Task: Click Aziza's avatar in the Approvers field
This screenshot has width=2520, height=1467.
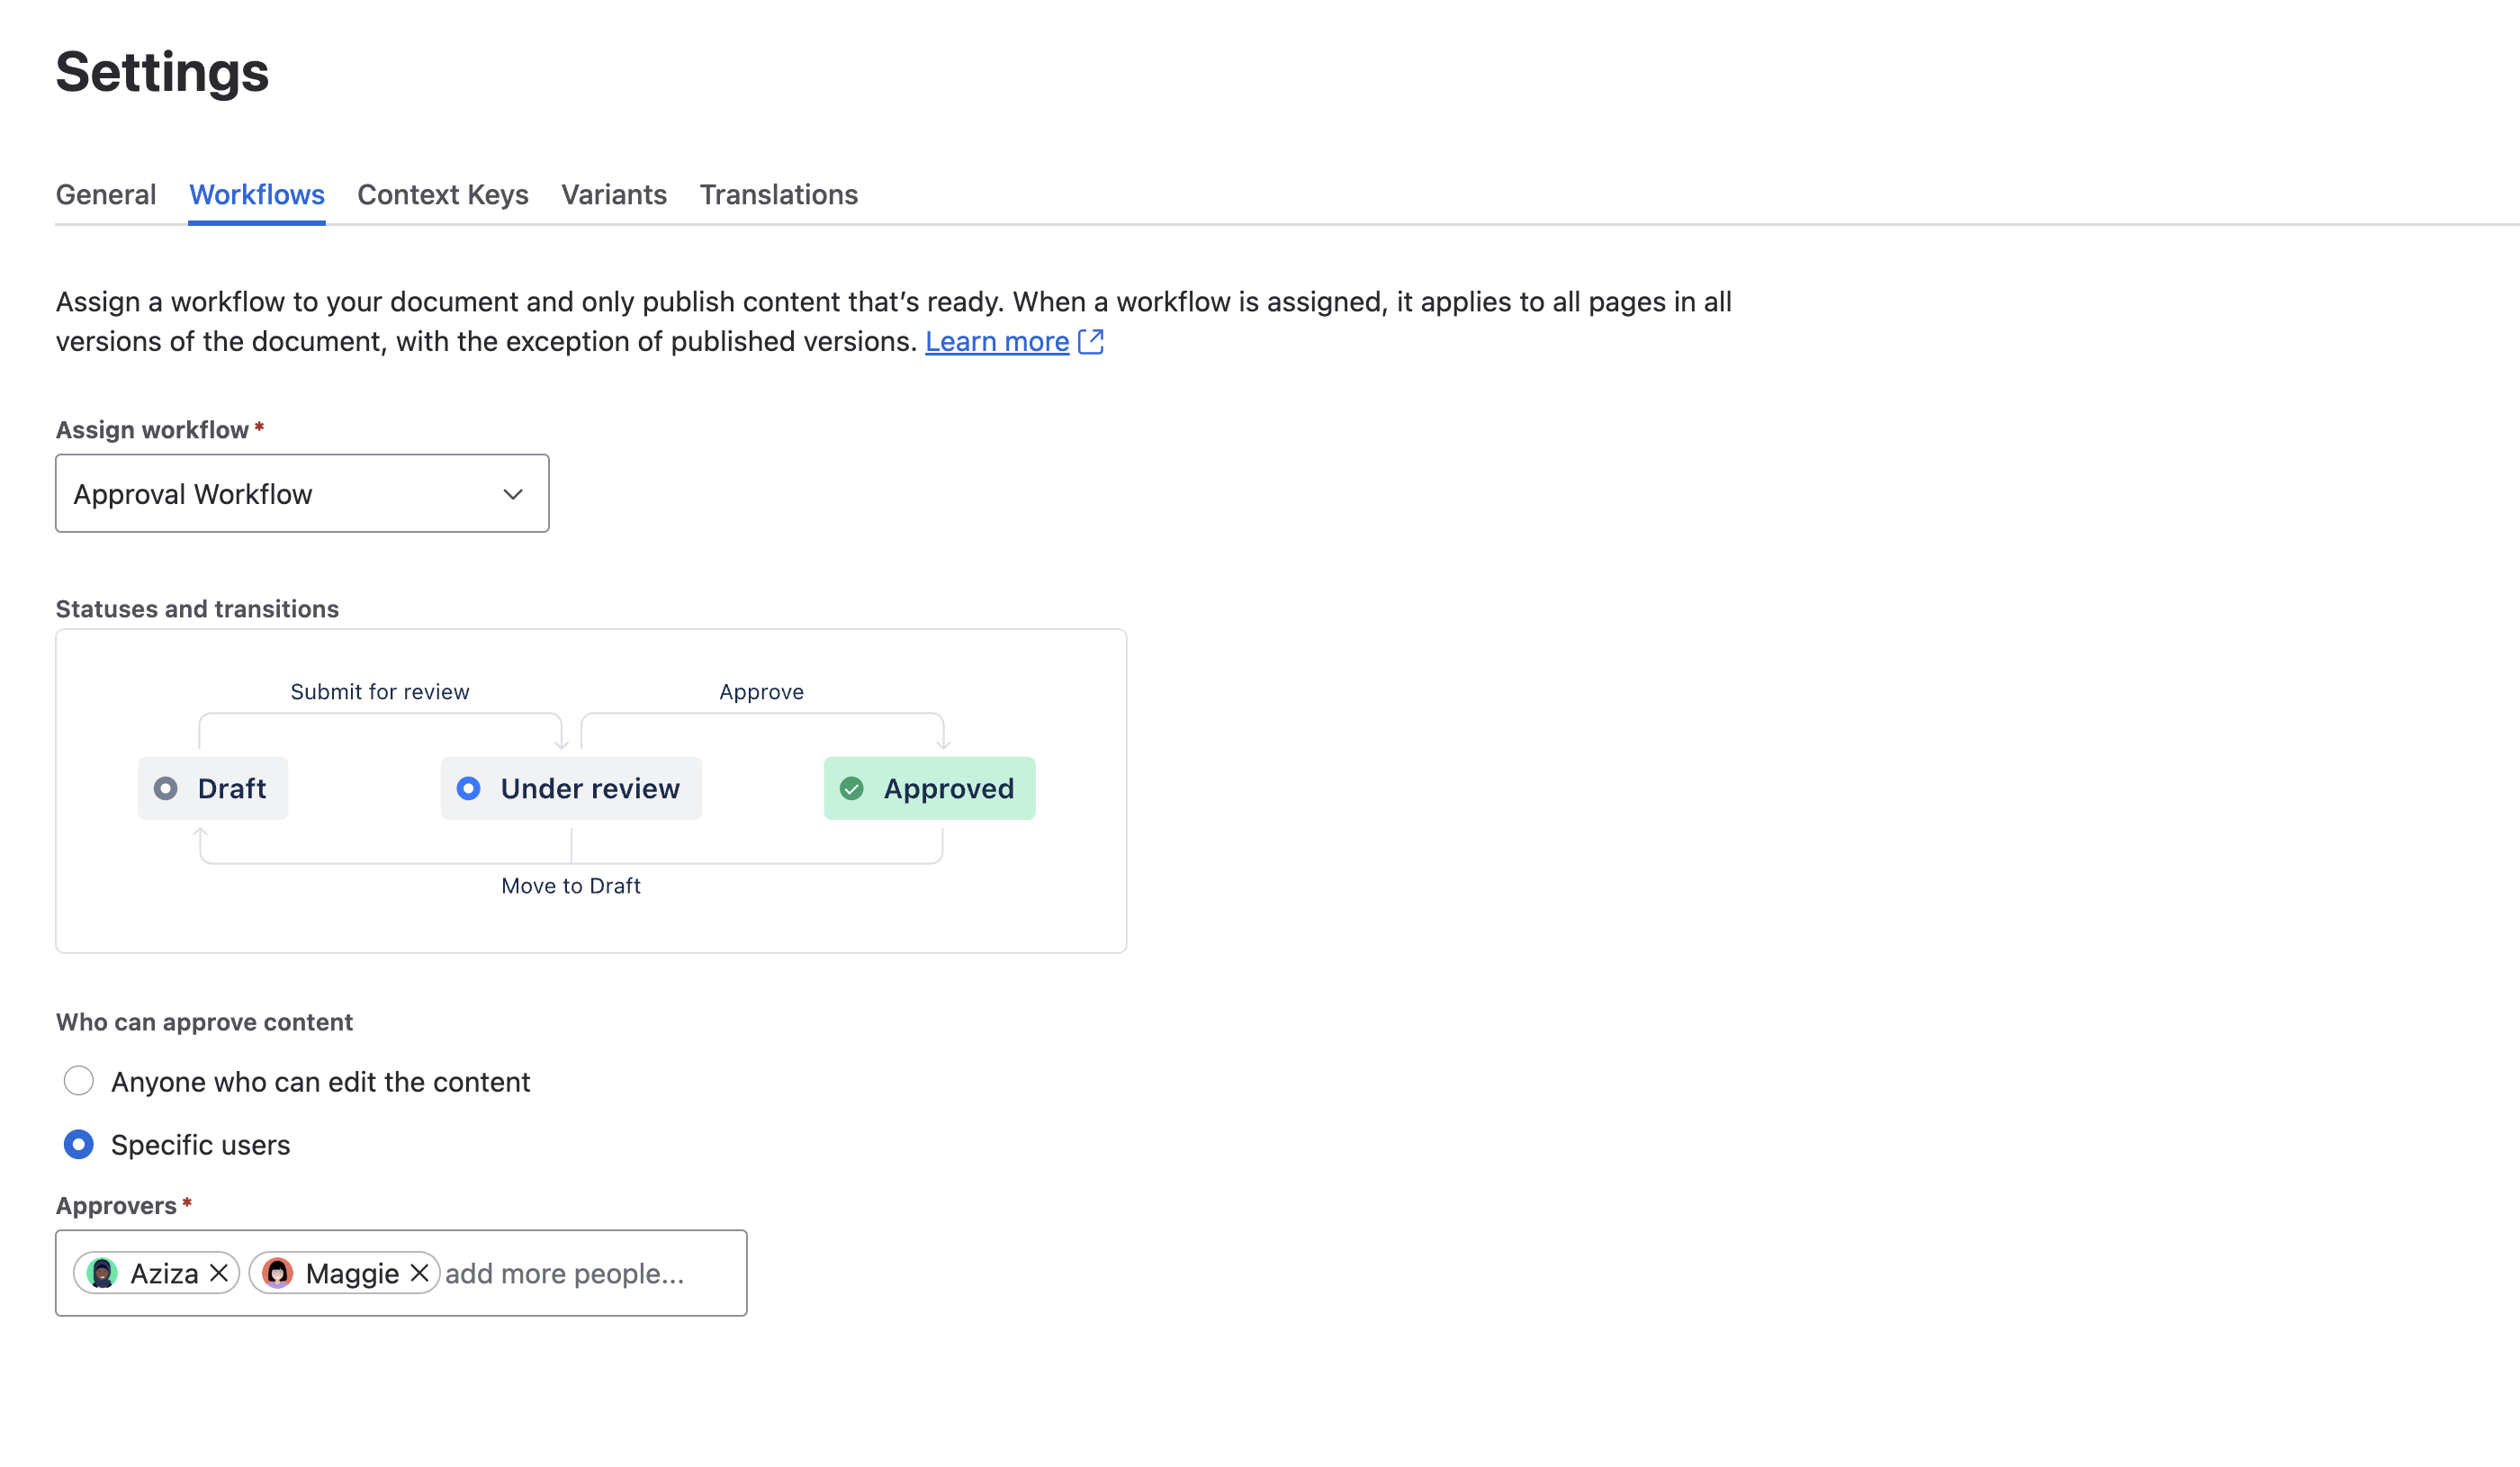Action: click(103, 1273)
